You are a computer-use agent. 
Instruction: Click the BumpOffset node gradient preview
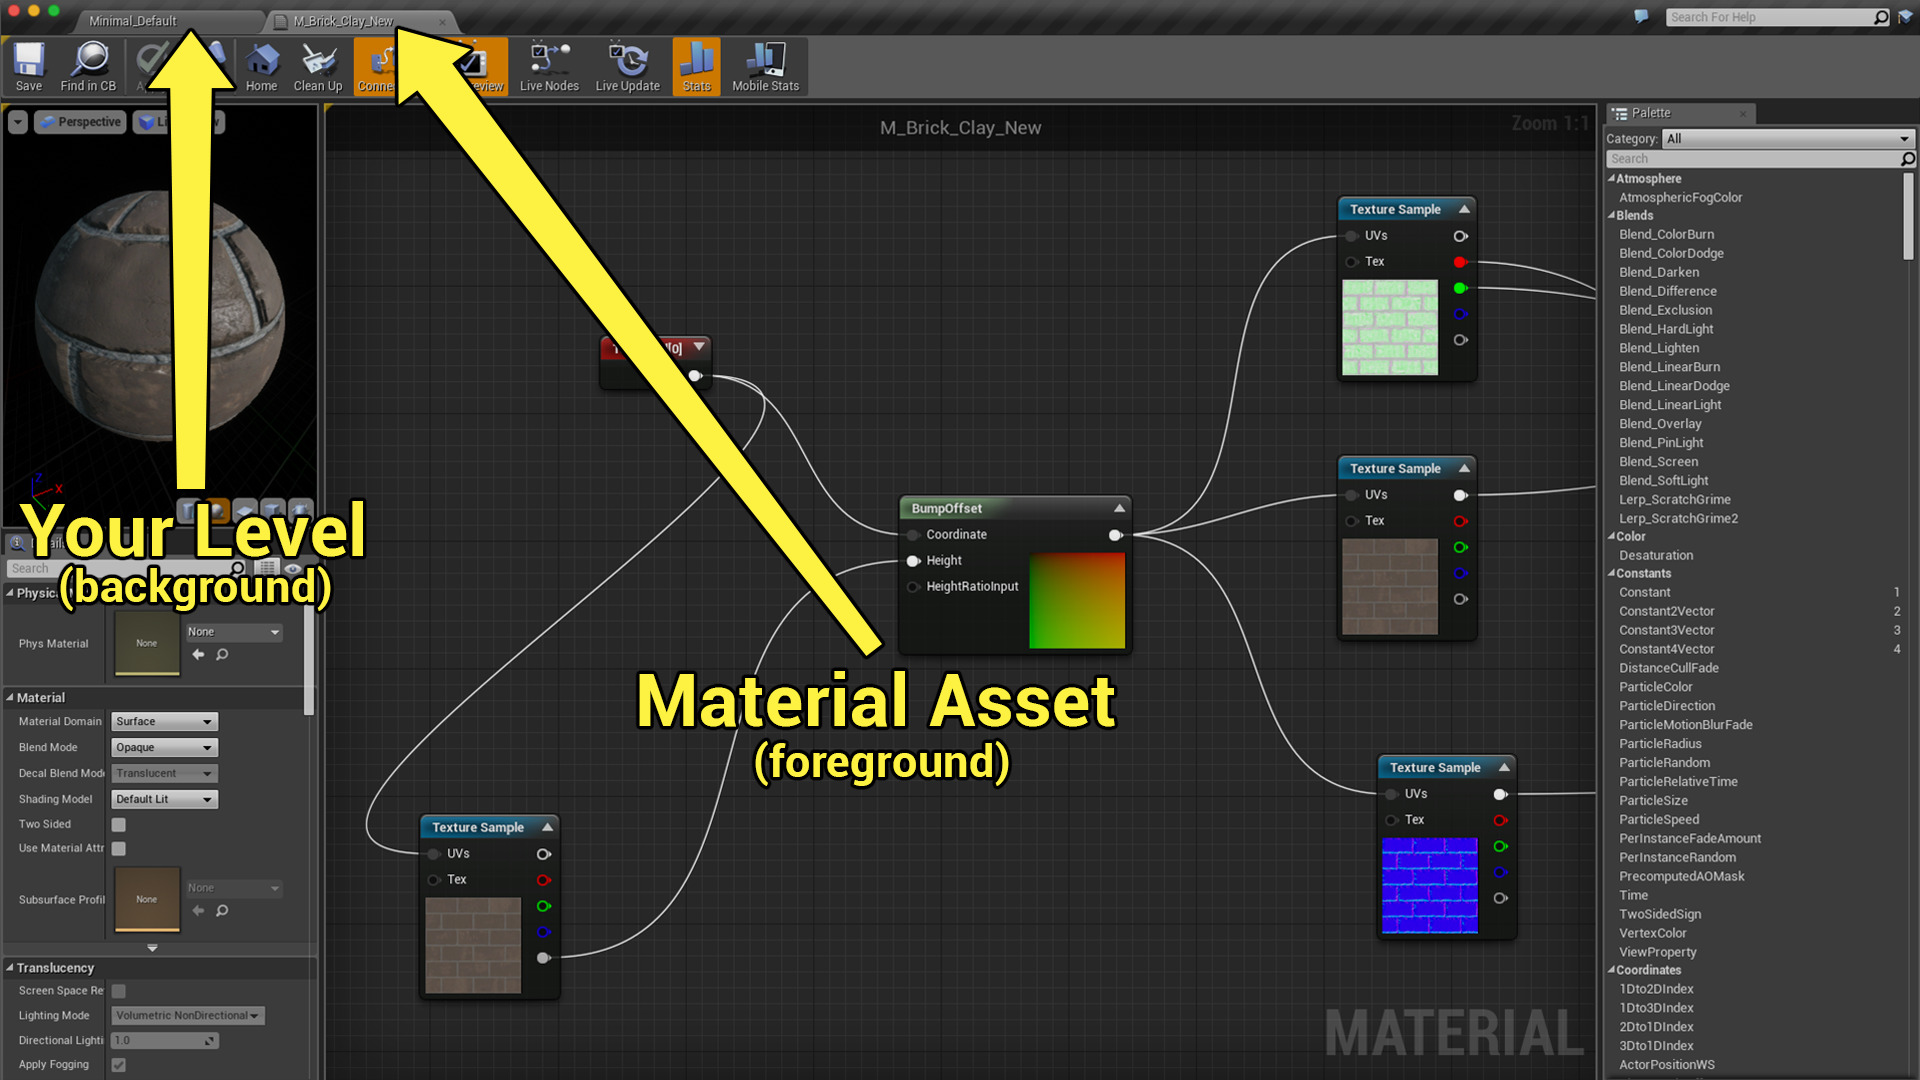pos(1077,601)
